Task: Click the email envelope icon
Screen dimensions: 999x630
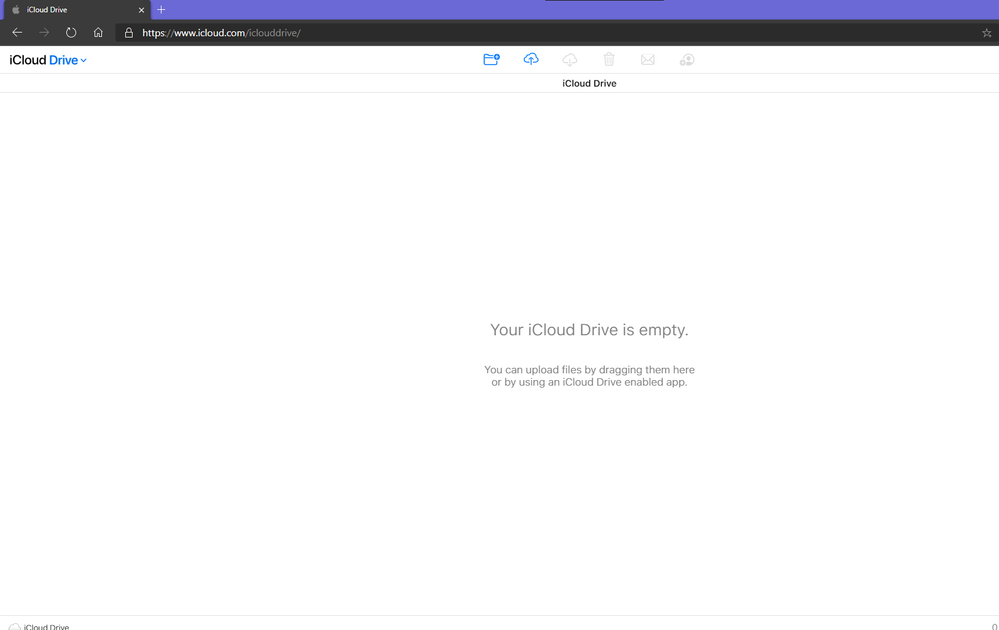Action: tap(647, 60)
